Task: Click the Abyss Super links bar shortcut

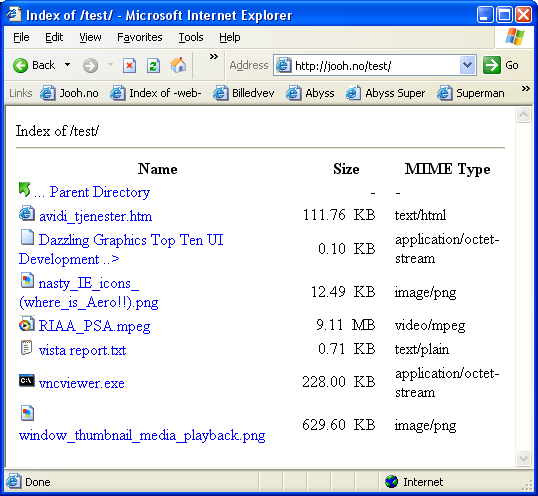Action: point(386,93)
